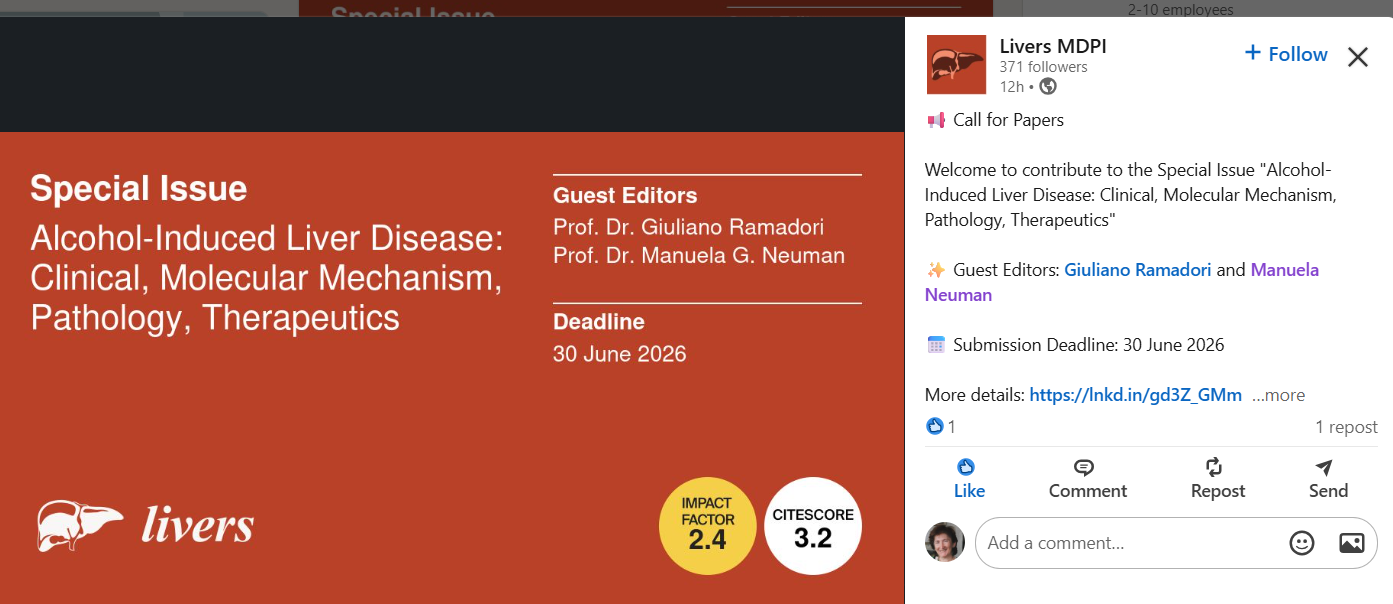
Task: Open the lnkd.in/gd3Z_GMm details link
Action: 1135,395
